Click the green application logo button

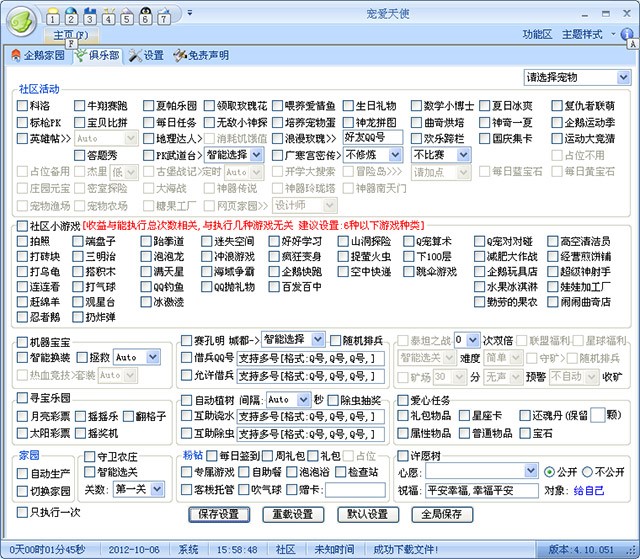point(23,17)
